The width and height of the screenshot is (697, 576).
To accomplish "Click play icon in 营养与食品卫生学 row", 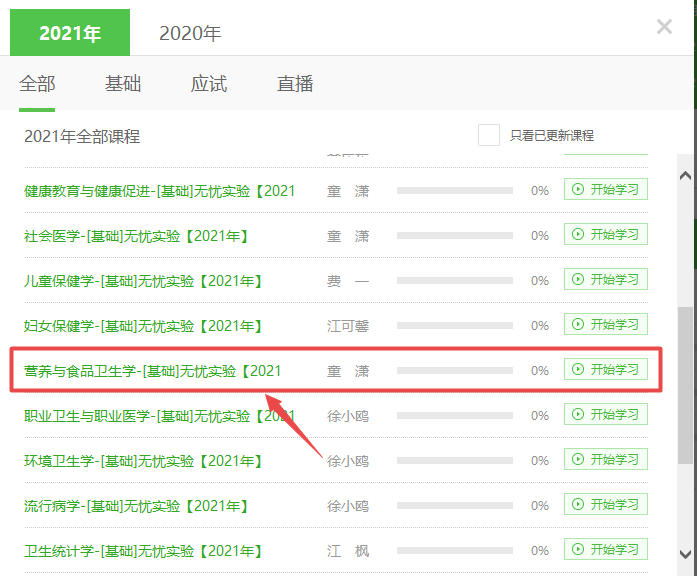I will pos(577,370).
